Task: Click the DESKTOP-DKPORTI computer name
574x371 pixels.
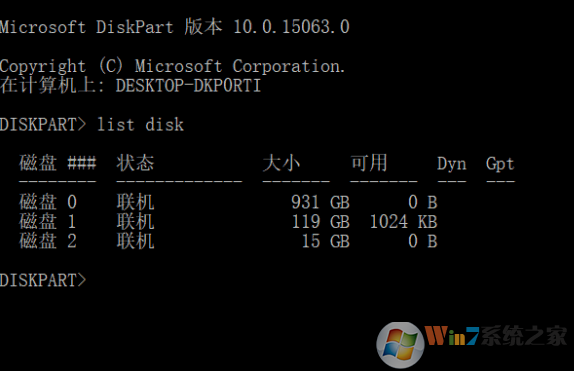Action: click(x=188, y=86)
